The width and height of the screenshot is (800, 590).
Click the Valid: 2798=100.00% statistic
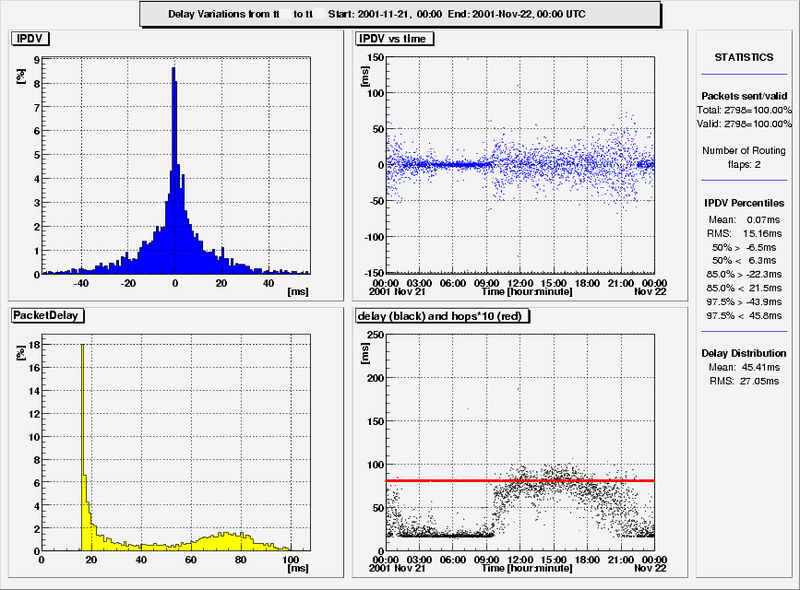[743, 123]
